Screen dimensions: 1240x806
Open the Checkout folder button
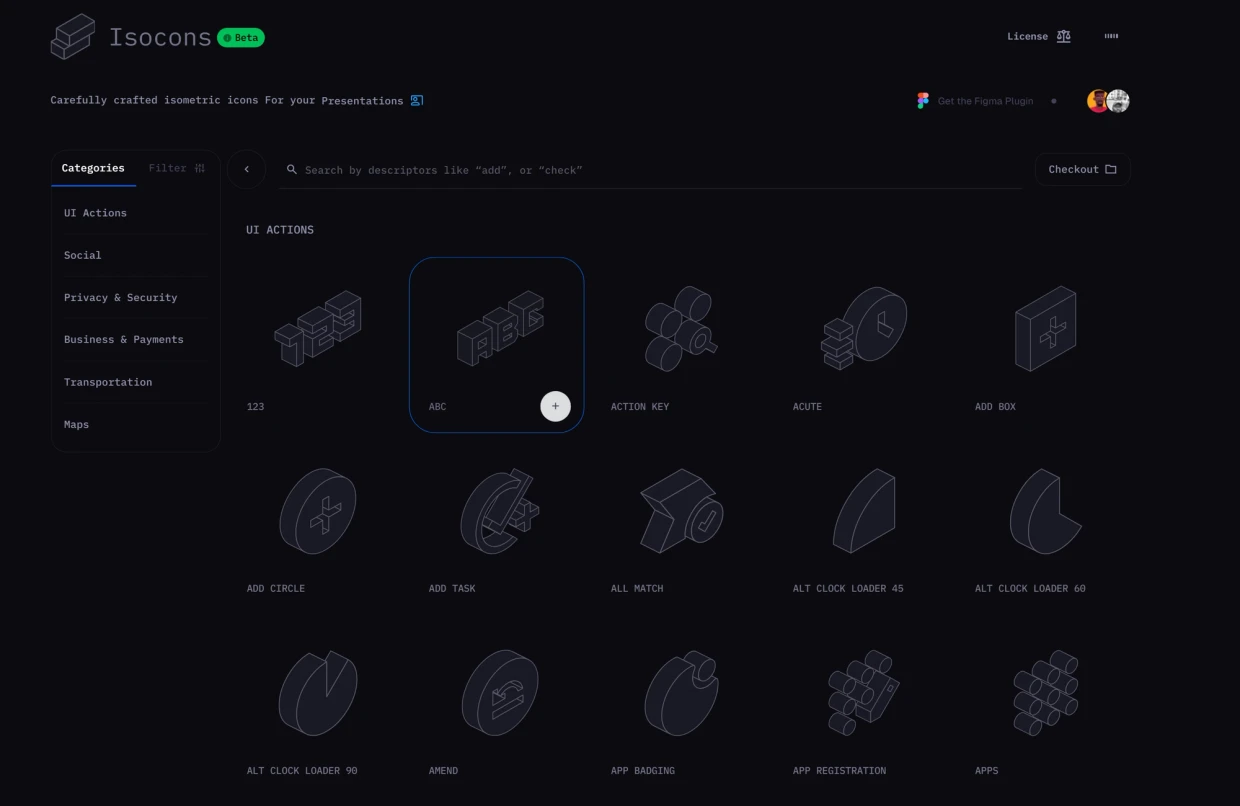point(1083,169)
